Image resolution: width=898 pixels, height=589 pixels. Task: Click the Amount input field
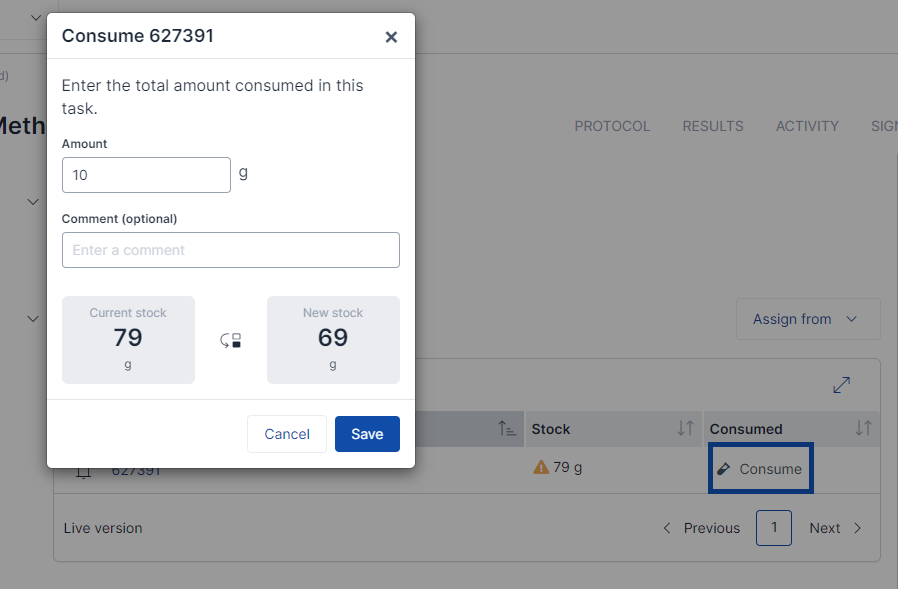tap(146, 175)
